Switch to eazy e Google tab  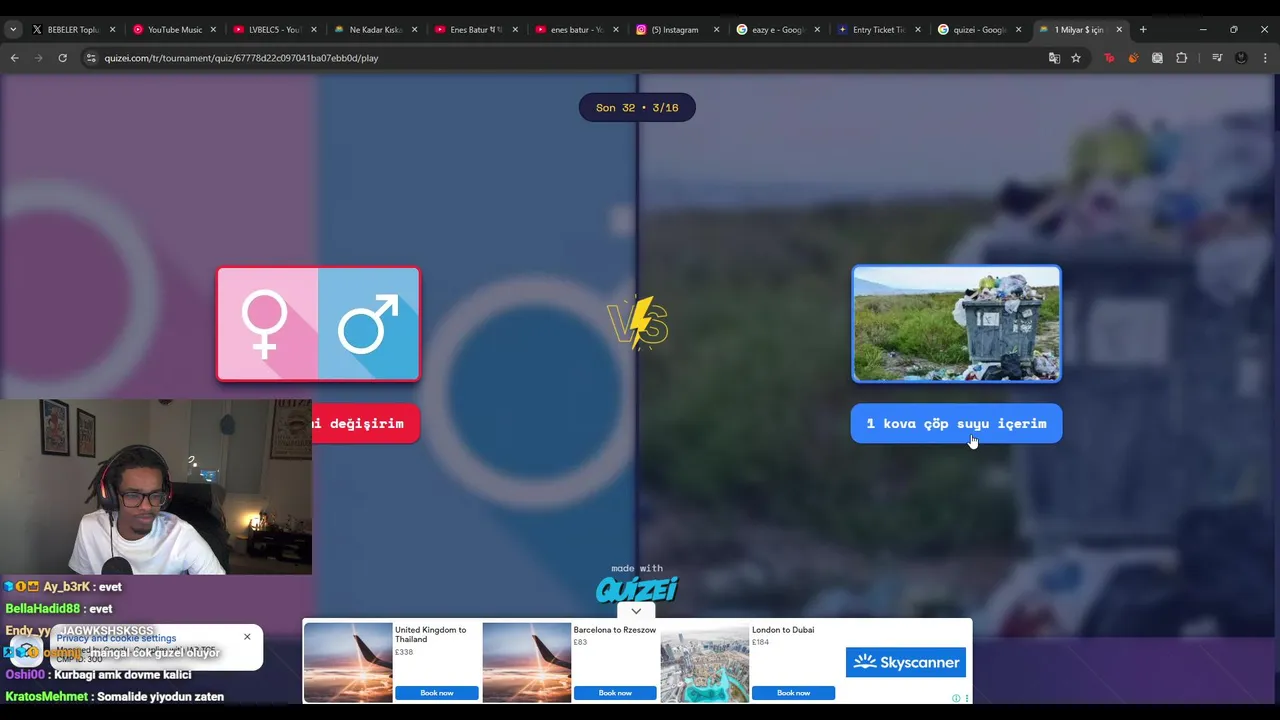tap(779, 30)
